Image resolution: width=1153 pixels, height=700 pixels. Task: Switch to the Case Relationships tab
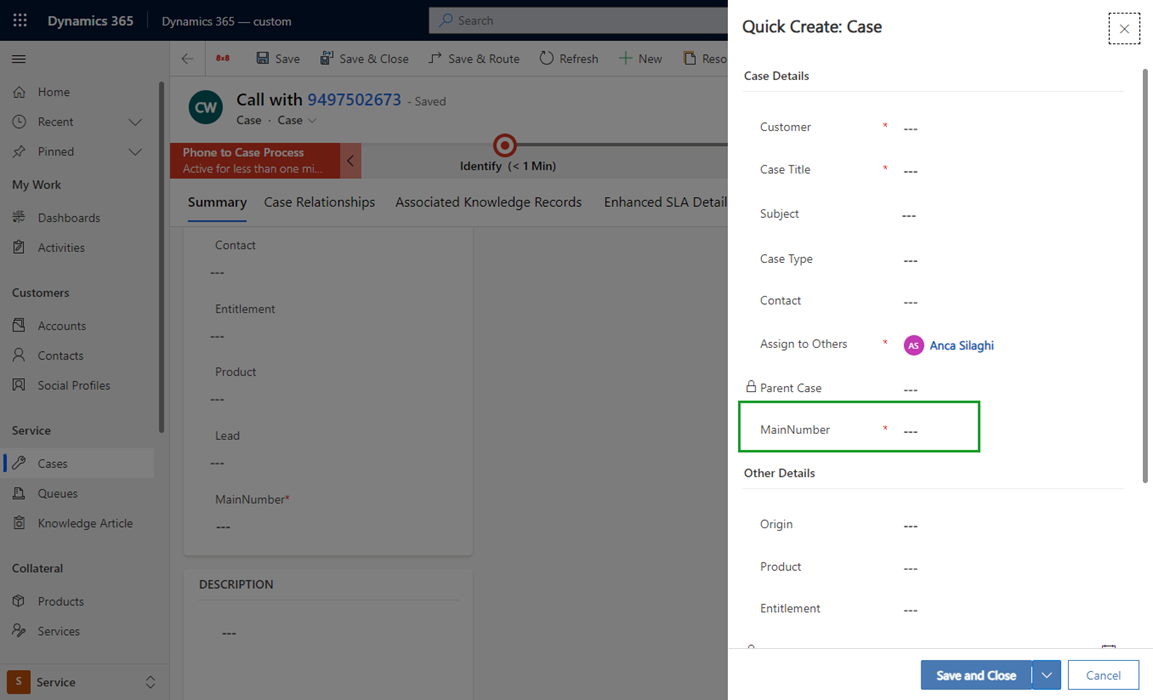319,202
